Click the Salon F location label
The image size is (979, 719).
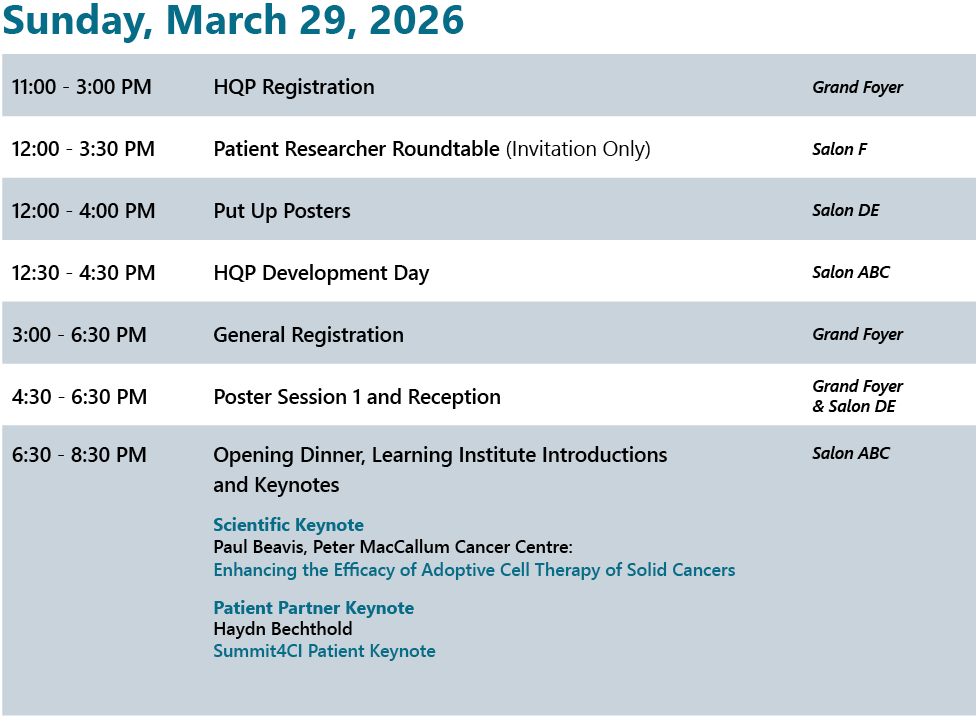839,150
